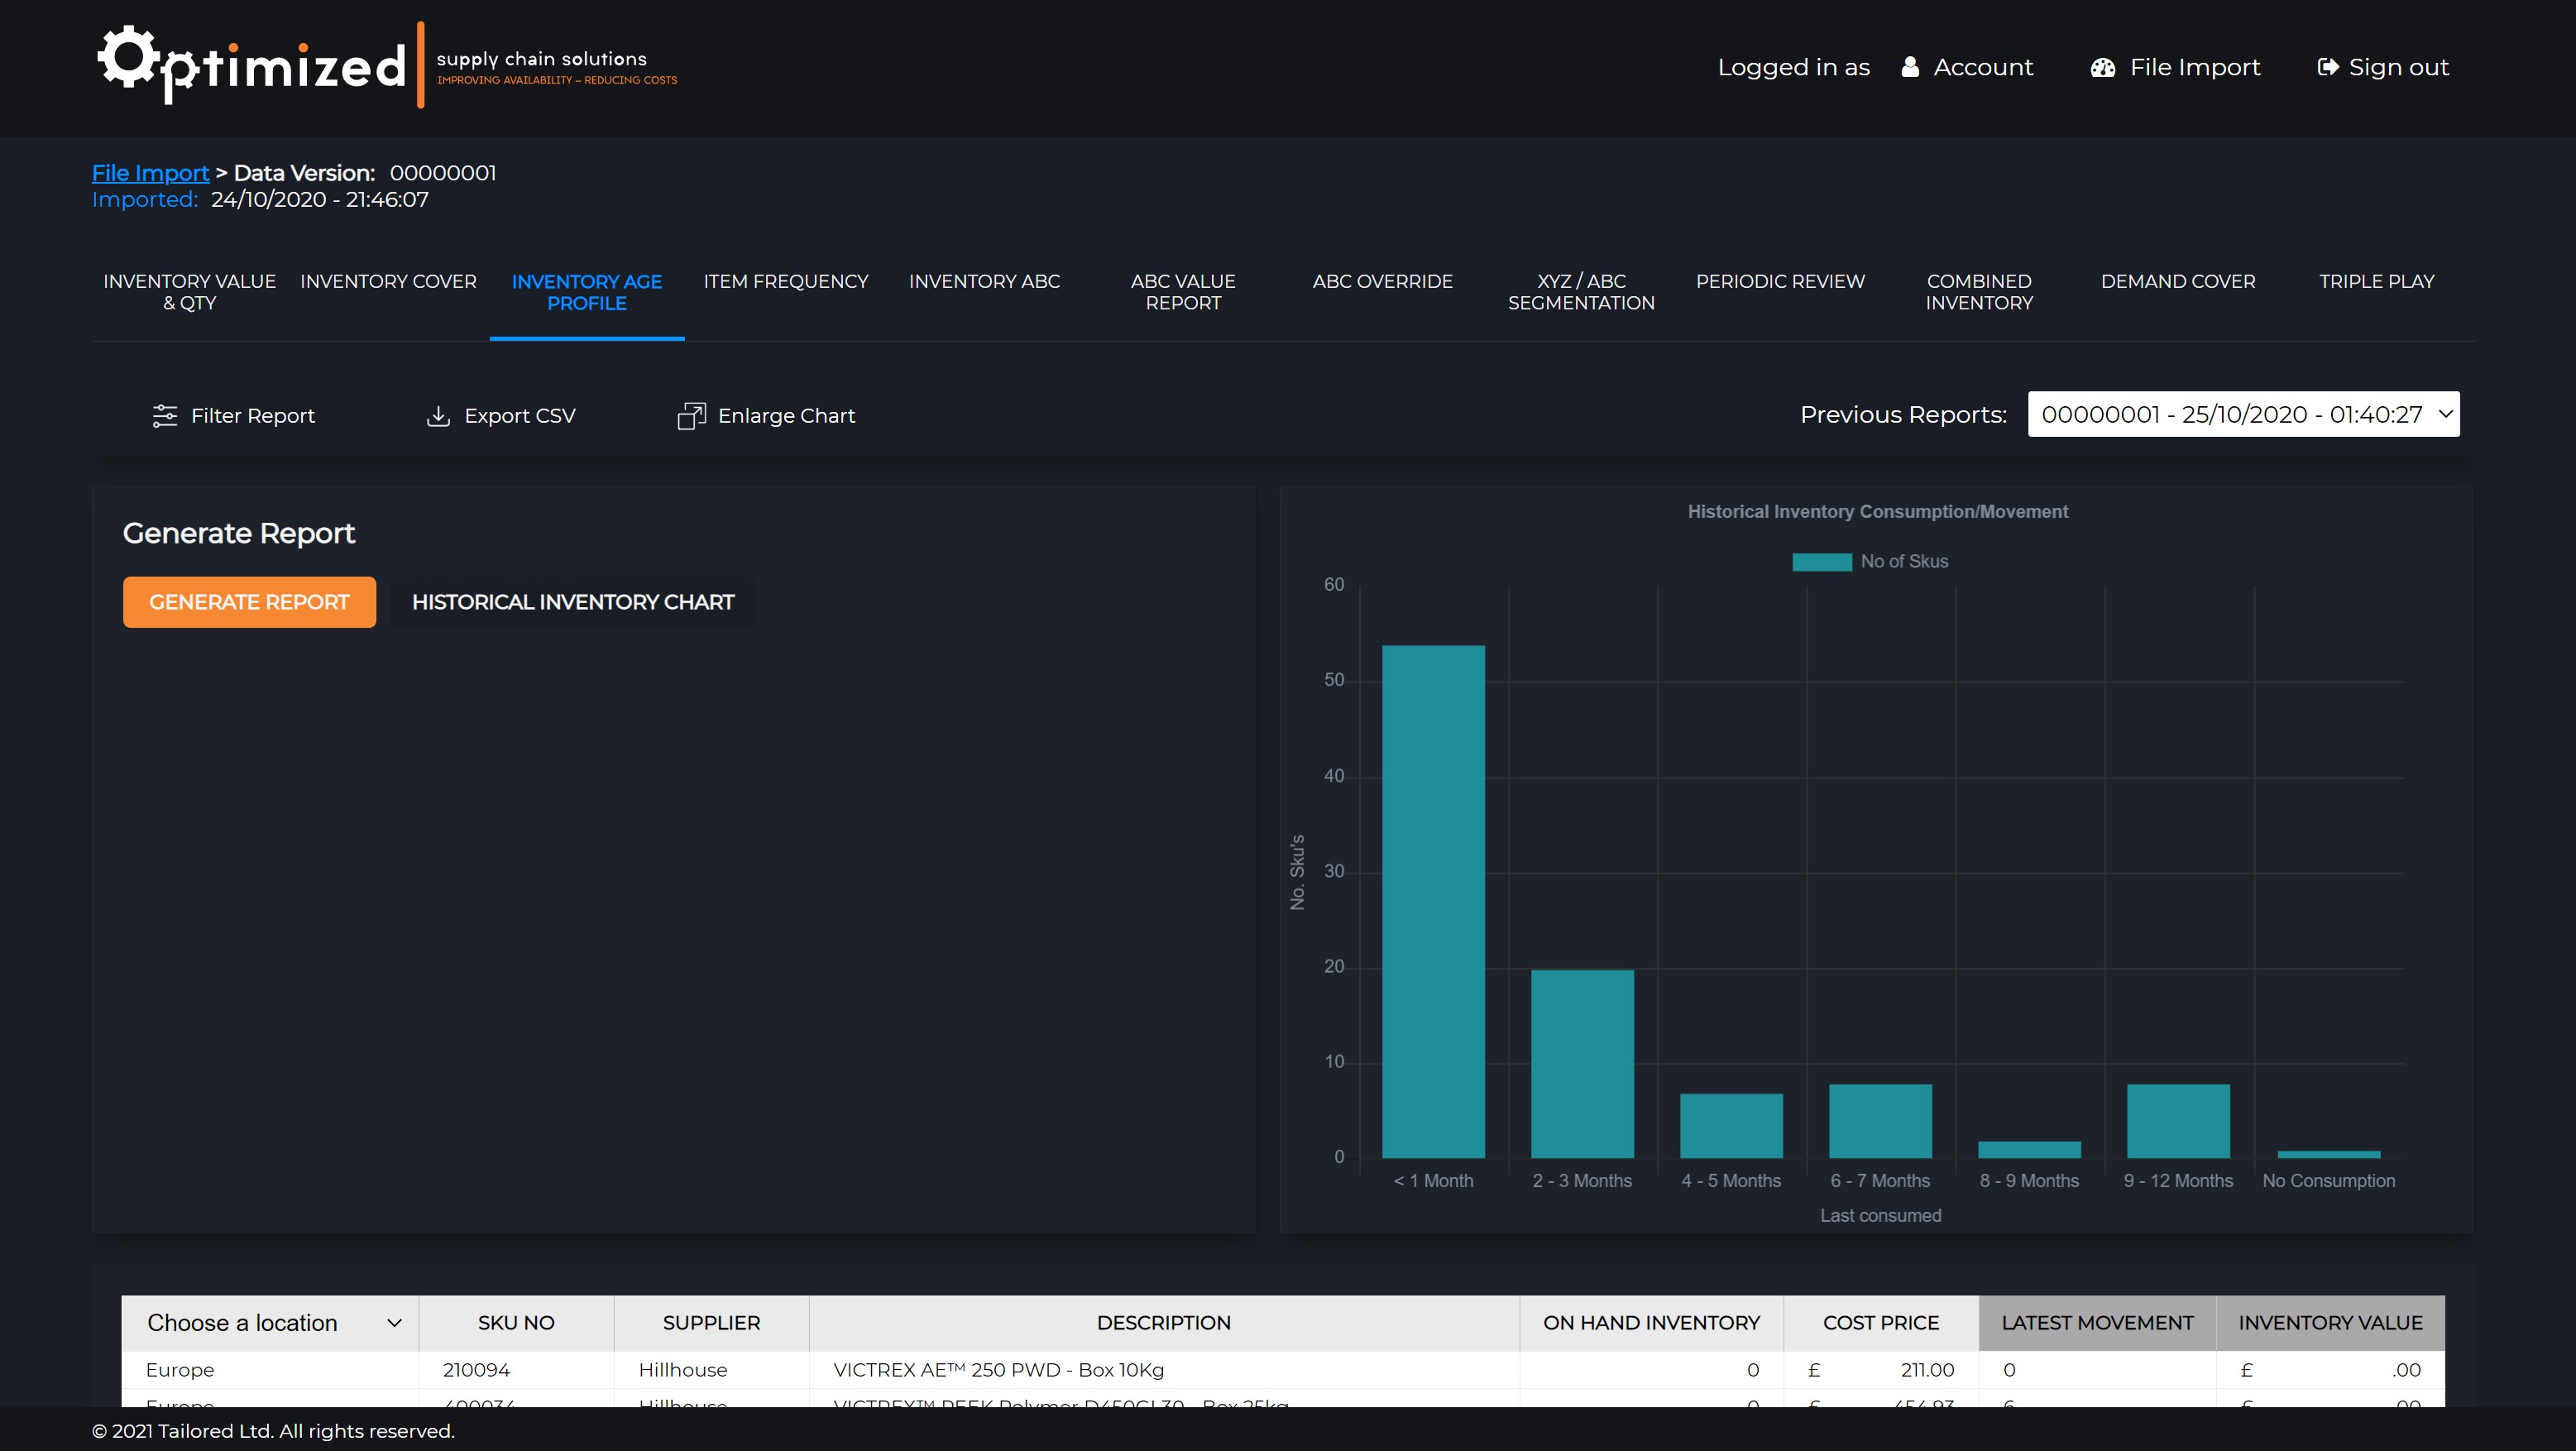This screenshot has height=1451, width=2576.
Task: Select the Inventory ABC tab
Action: point(984,281)
